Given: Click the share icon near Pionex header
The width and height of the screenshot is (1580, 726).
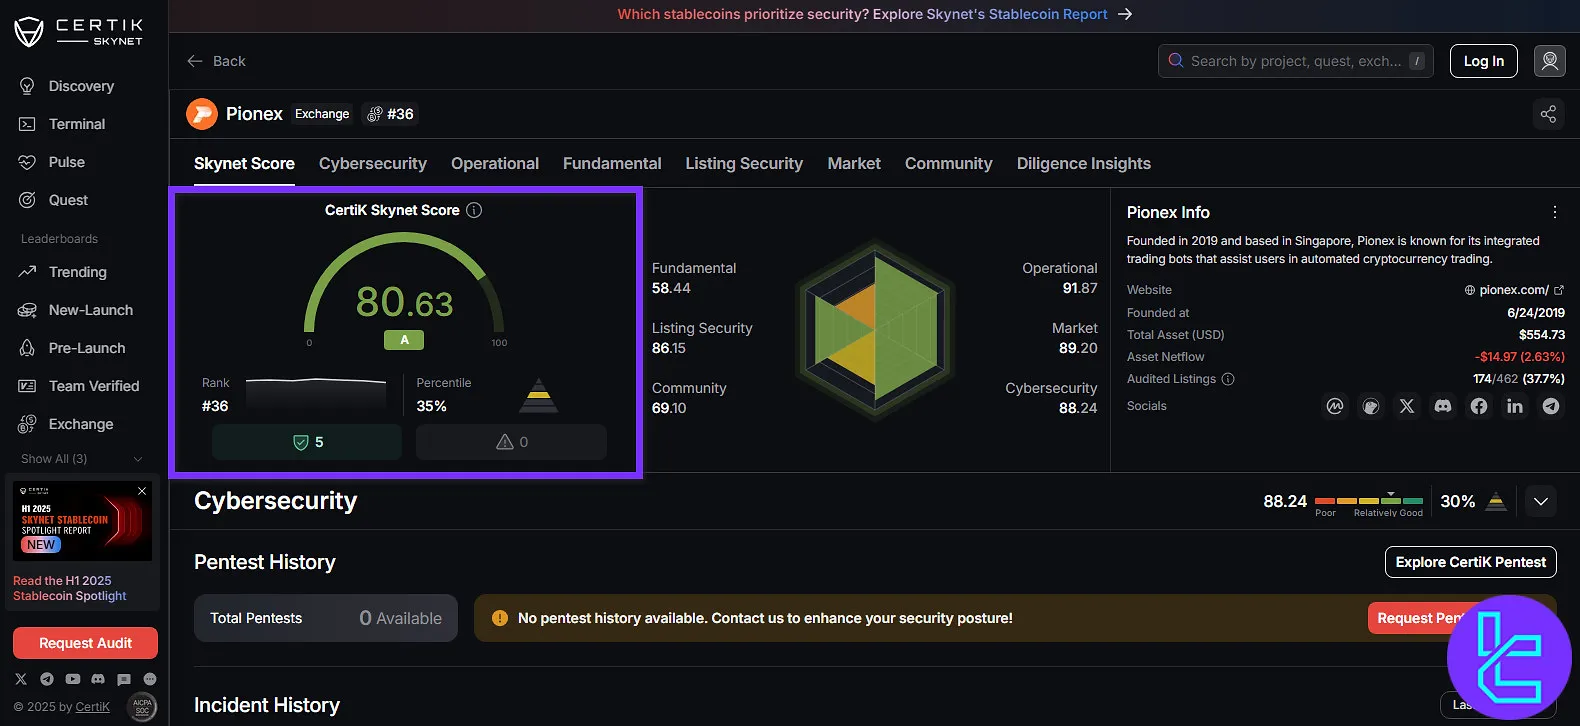Looking at the screenshot, I should (x=1548, y=114).
